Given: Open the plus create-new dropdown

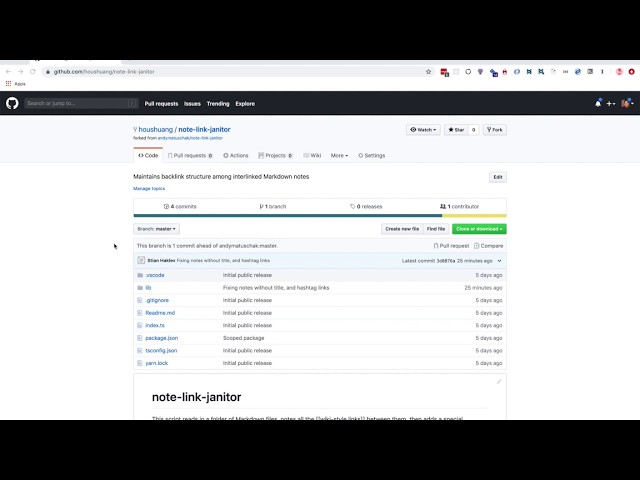Looking at the screenshot, I should [611, 104].
